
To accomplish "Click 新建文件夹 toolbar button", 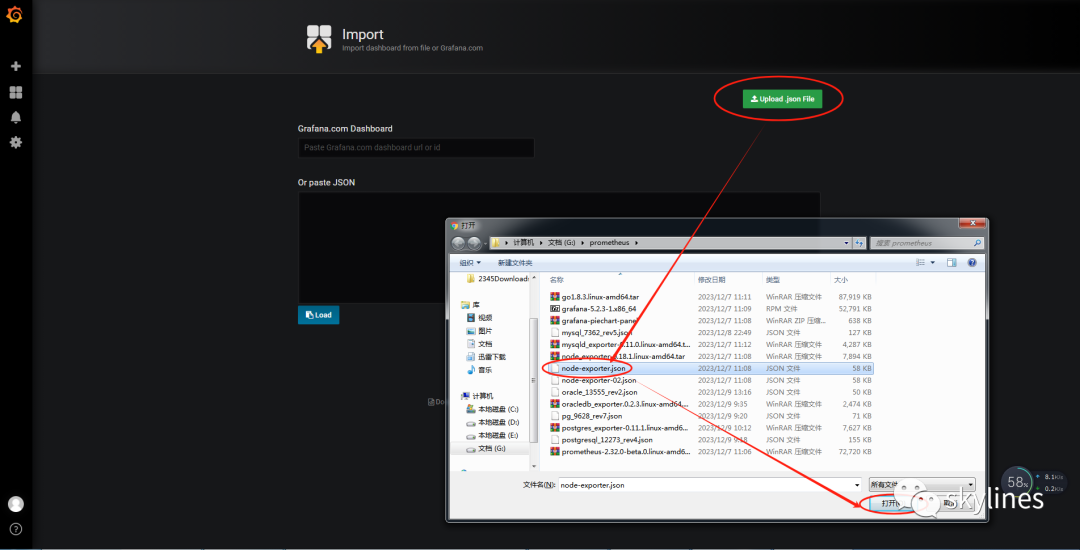I will point(515,263).
